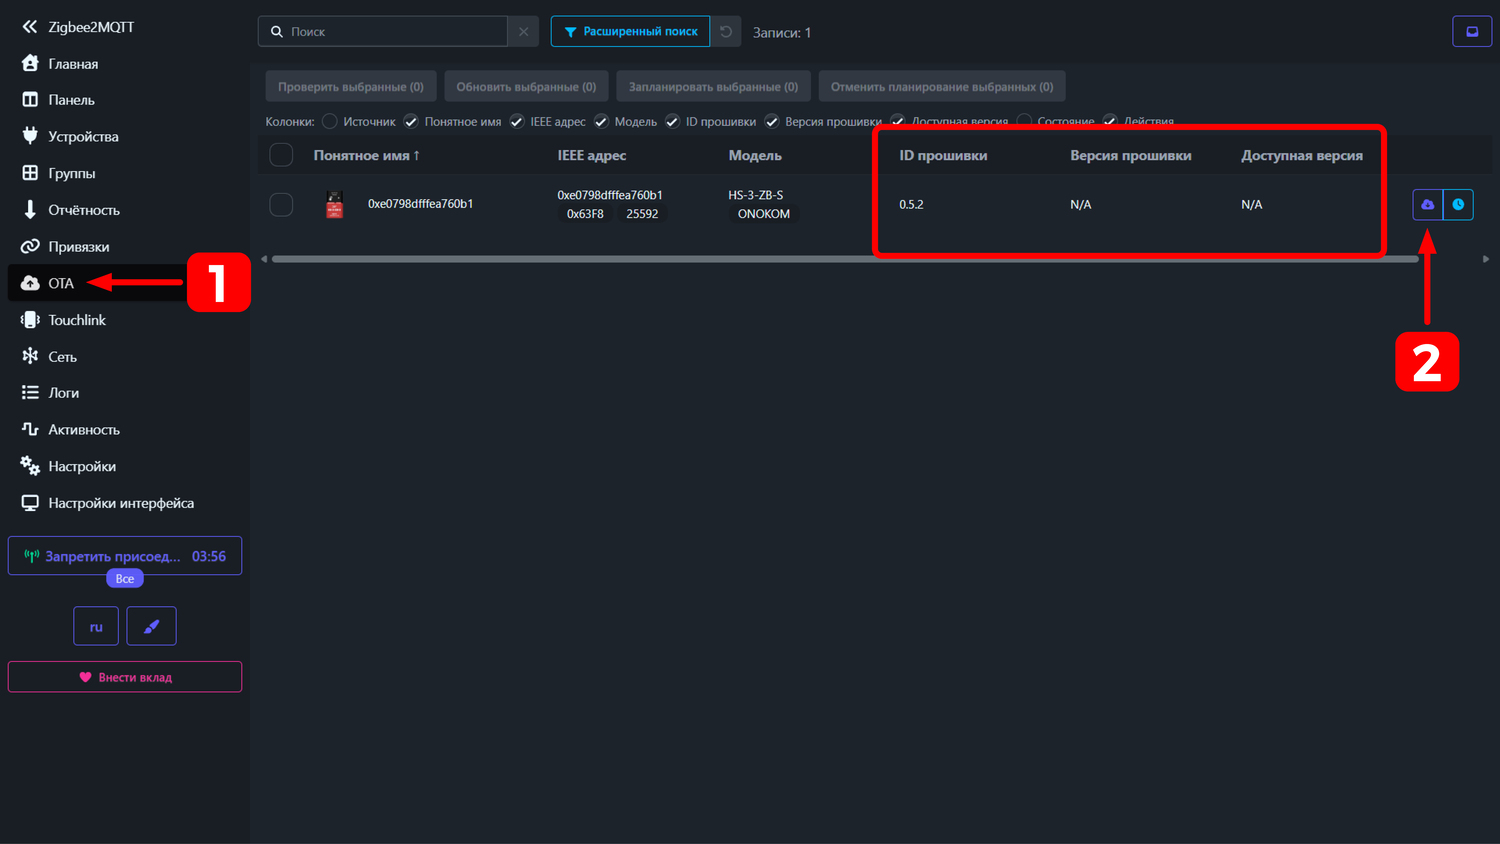Clear the search field with X
Screen dimensions: 1500x844
(523, 32)
